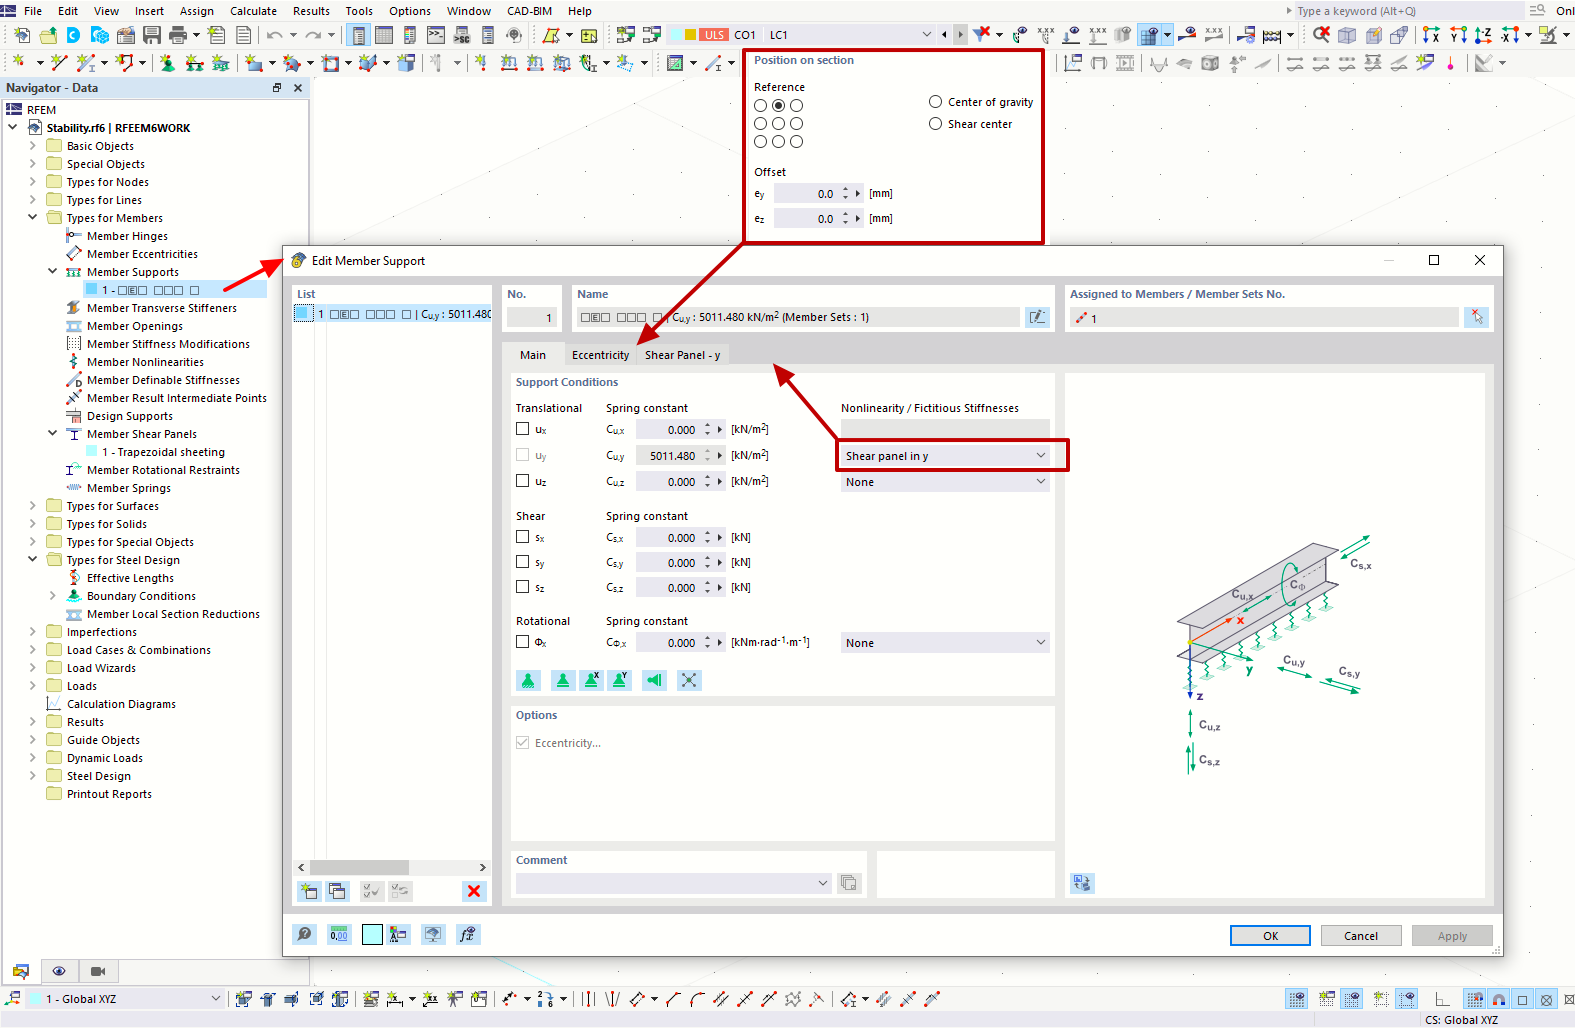Open the script console icon in toolbar

436,35
